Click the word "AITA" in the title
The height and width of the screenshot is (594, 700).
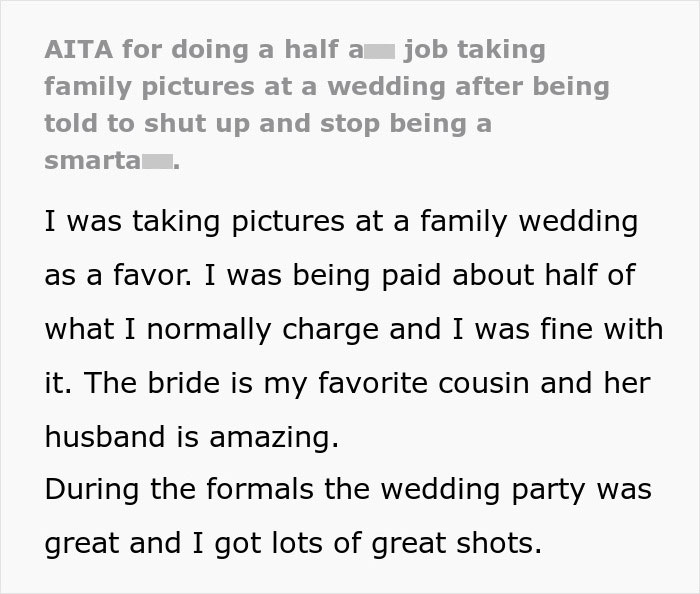click(x=80, y=48)
